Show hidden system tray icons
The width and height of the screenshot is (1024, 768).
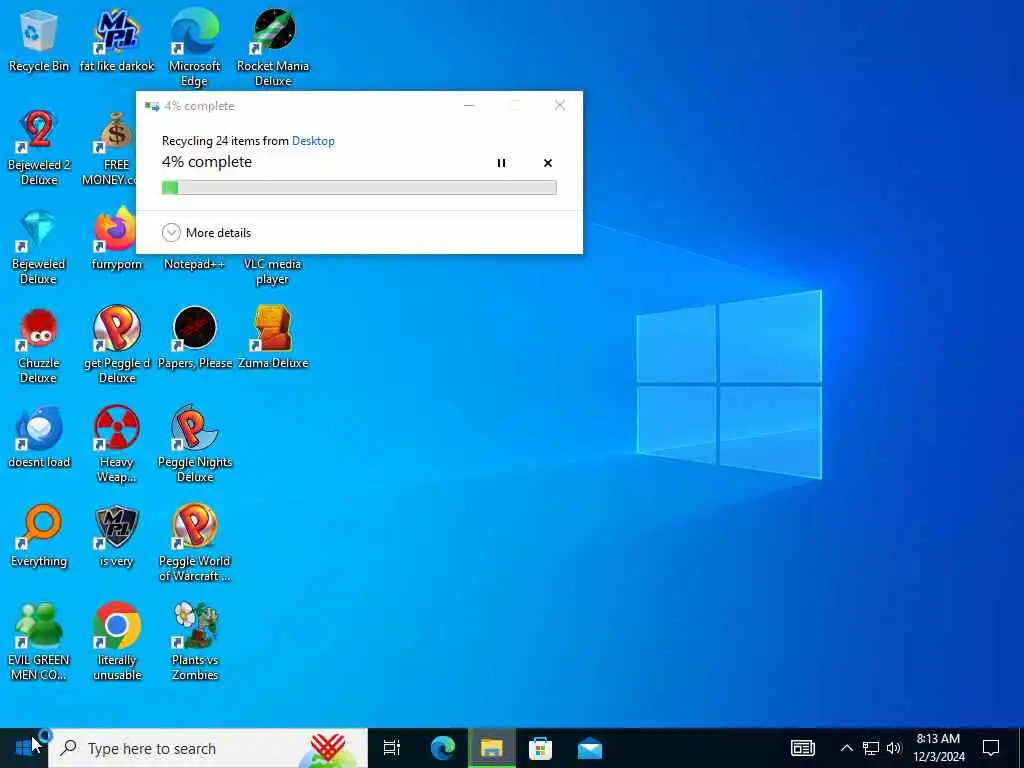tap(846, 748)
